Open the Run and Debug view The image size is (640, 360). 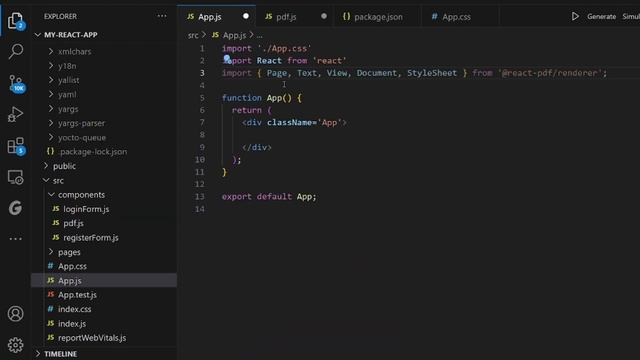16,114
